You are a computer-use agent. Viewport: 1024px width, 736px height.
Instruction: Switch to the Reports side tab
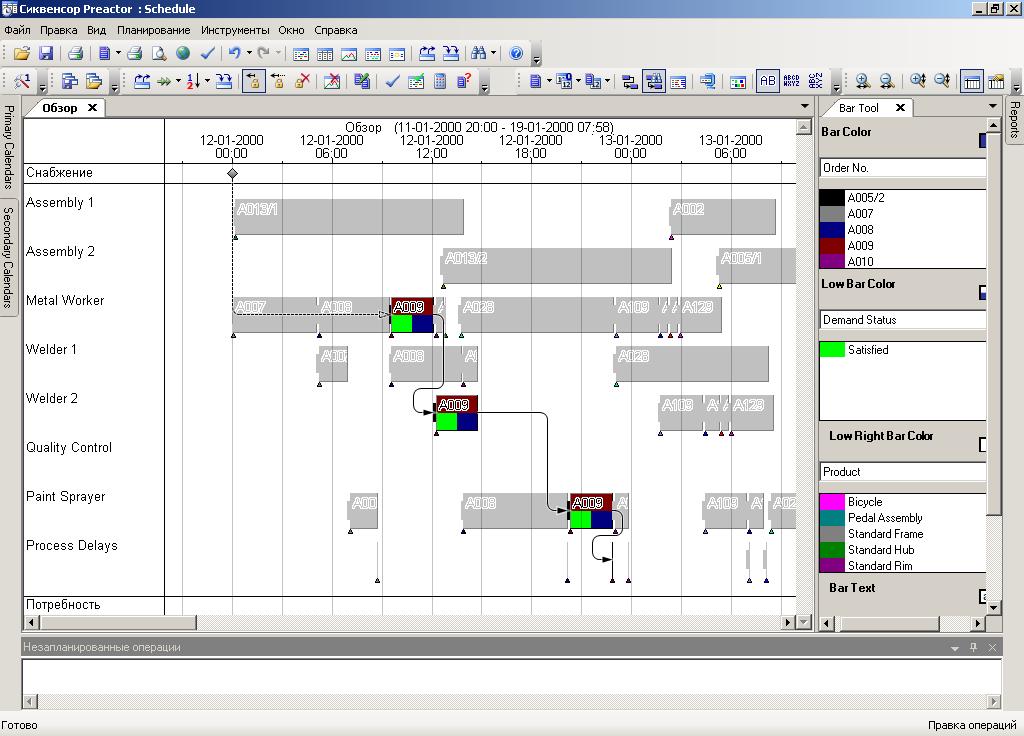[x=1014, y=120]
